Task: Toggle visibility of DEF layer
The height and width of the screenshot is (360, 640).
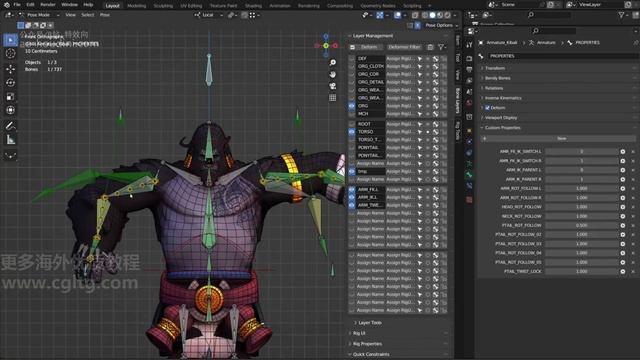Action: [x=352, y=59]
